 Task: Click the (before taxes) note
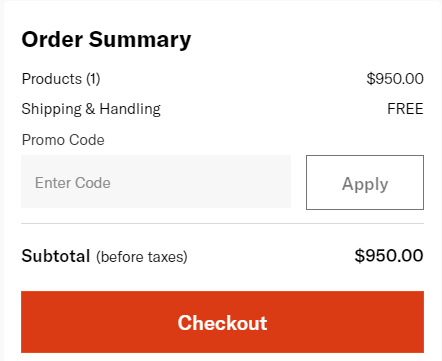click(x=142, y=257)
